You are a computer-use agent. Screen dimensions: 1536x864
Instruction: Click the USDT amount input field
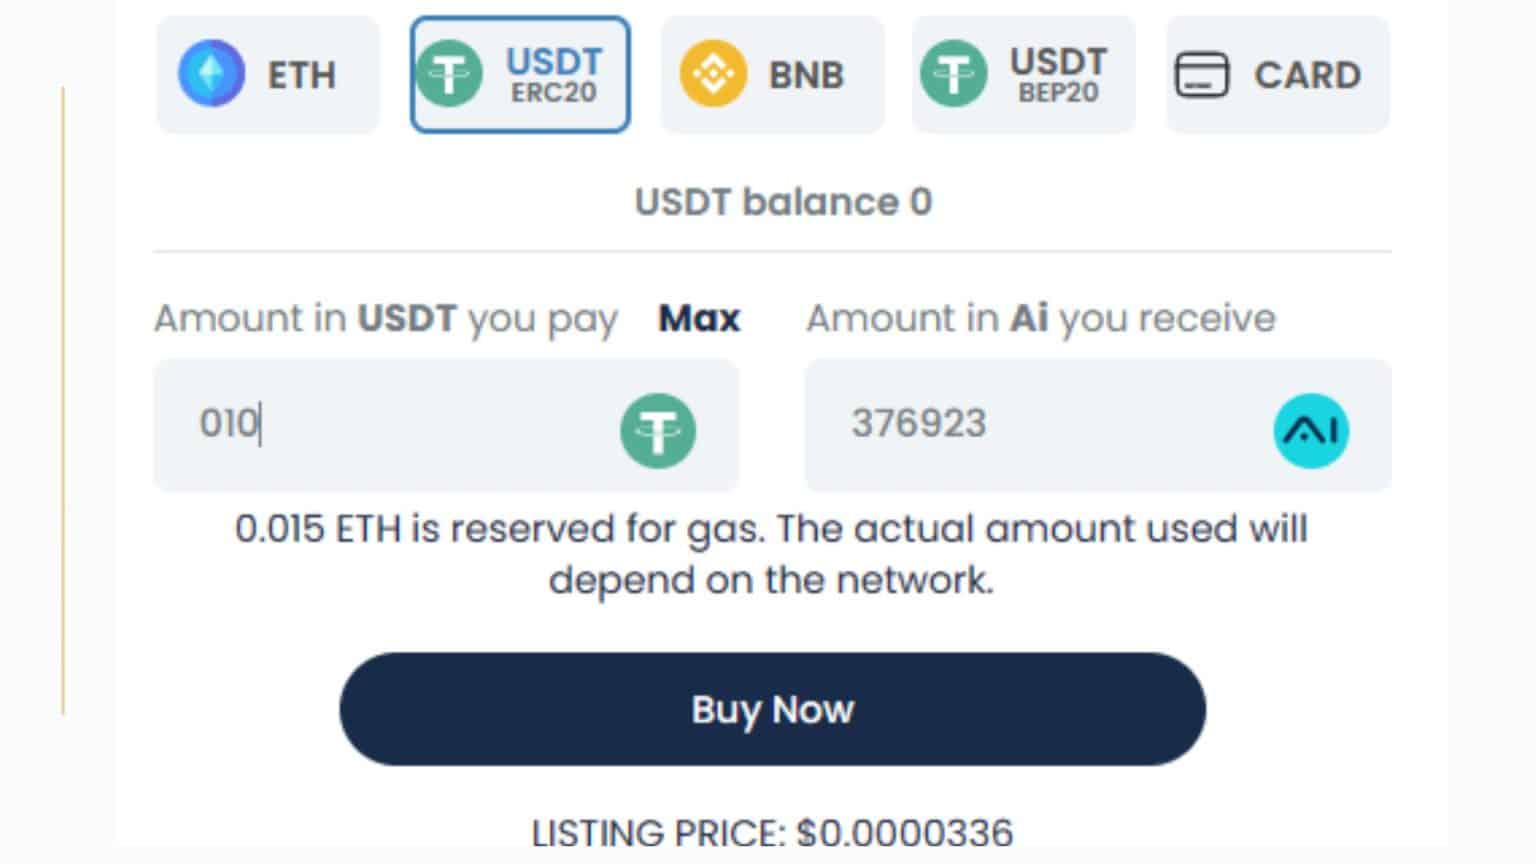pos(400,428)
